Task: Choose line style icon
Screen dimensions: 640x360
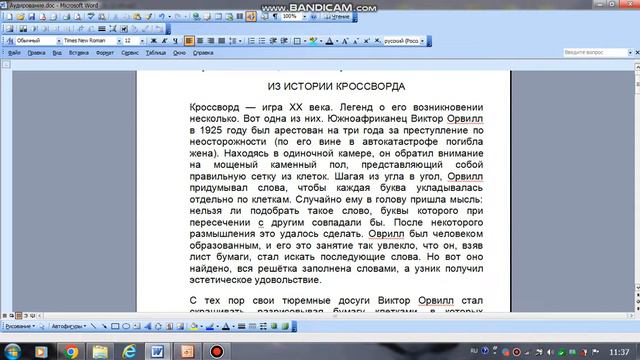Action: [x=242, y=326]
